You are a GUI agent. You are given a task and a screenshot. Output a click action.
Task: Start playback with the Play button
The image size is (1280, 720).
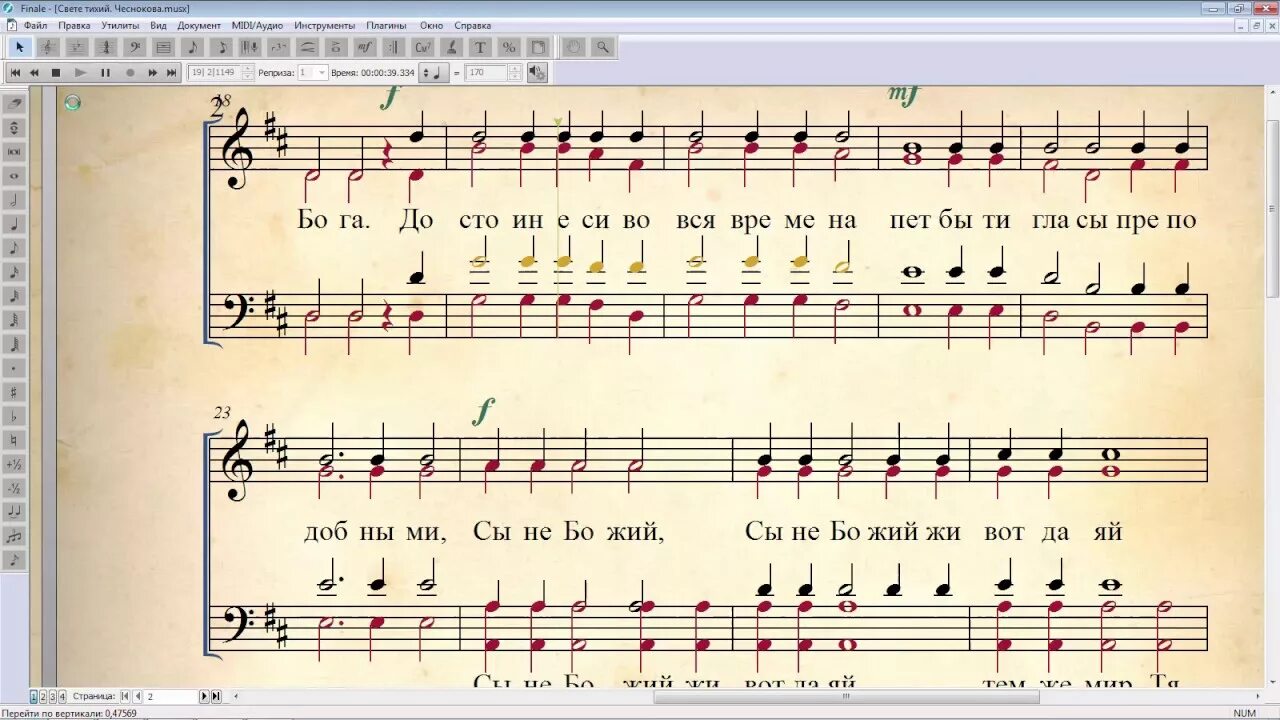coord(80,73)
